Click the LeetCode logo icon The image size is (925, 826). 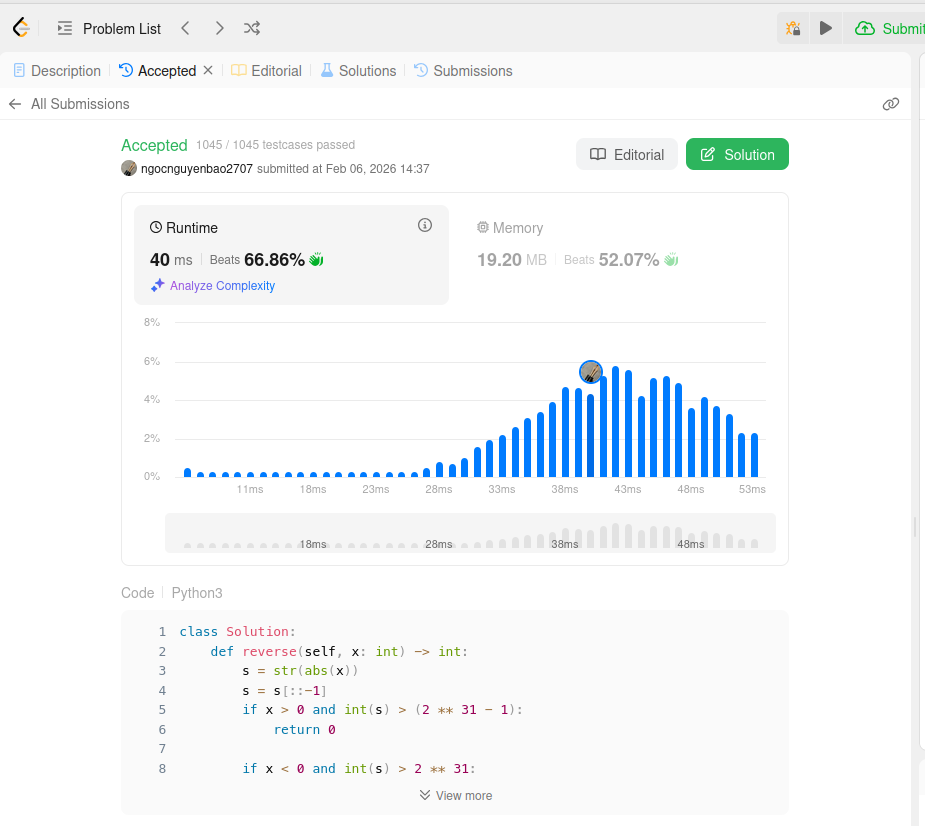[x=21, y=28]
